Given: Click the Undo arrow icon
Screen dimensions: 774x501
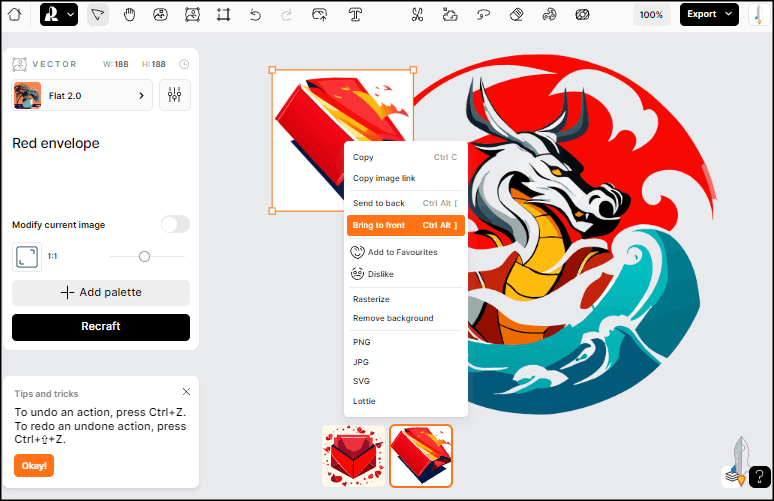Looking at the screenshot, I should coord(255,15).
